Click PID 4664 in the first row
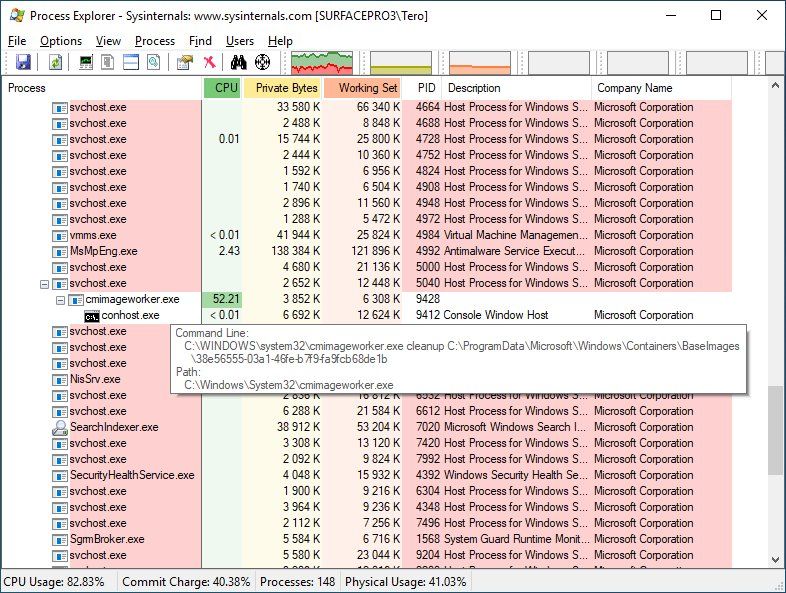 [427, 107]
